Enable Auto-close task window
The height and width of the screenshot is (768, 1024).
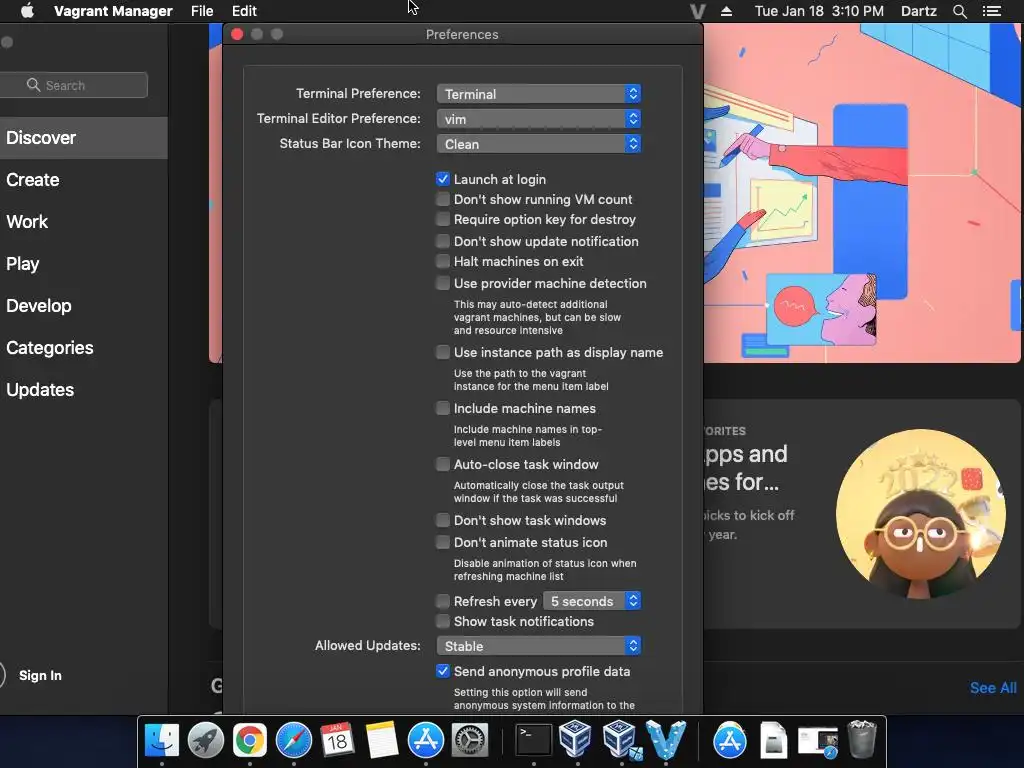point(443,464)
